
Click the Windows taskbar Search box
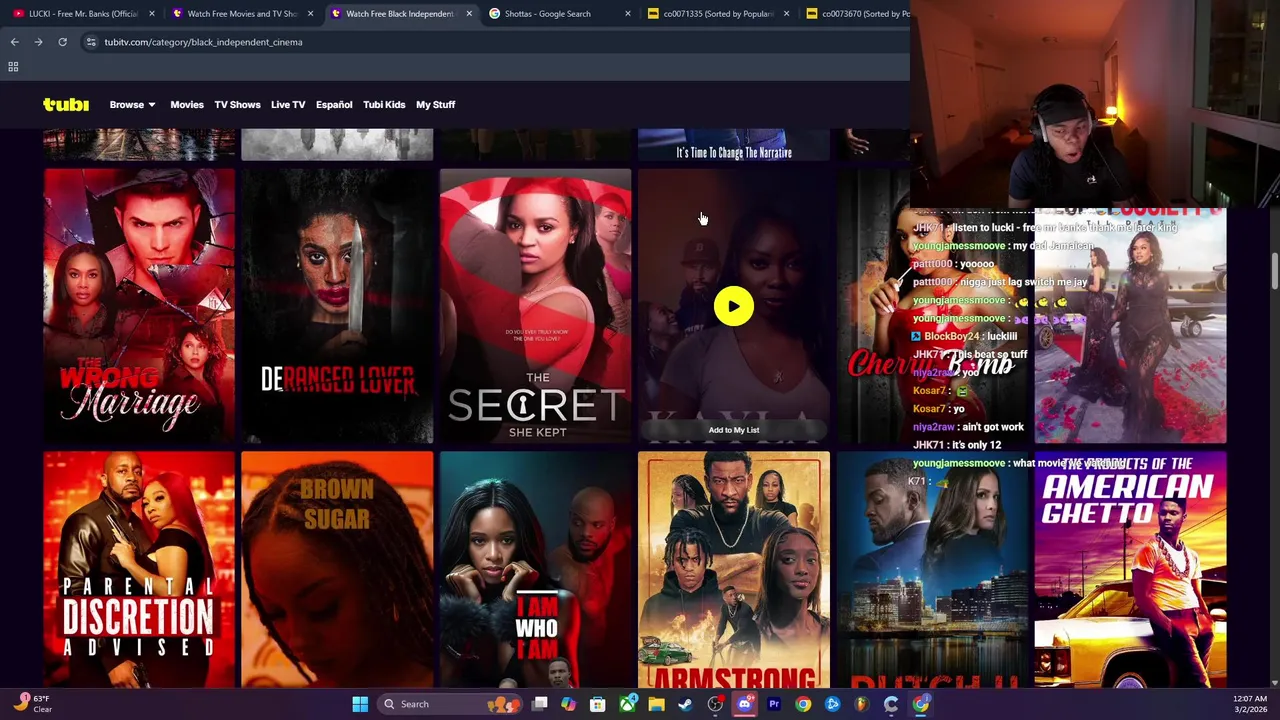tap(452, 704)
